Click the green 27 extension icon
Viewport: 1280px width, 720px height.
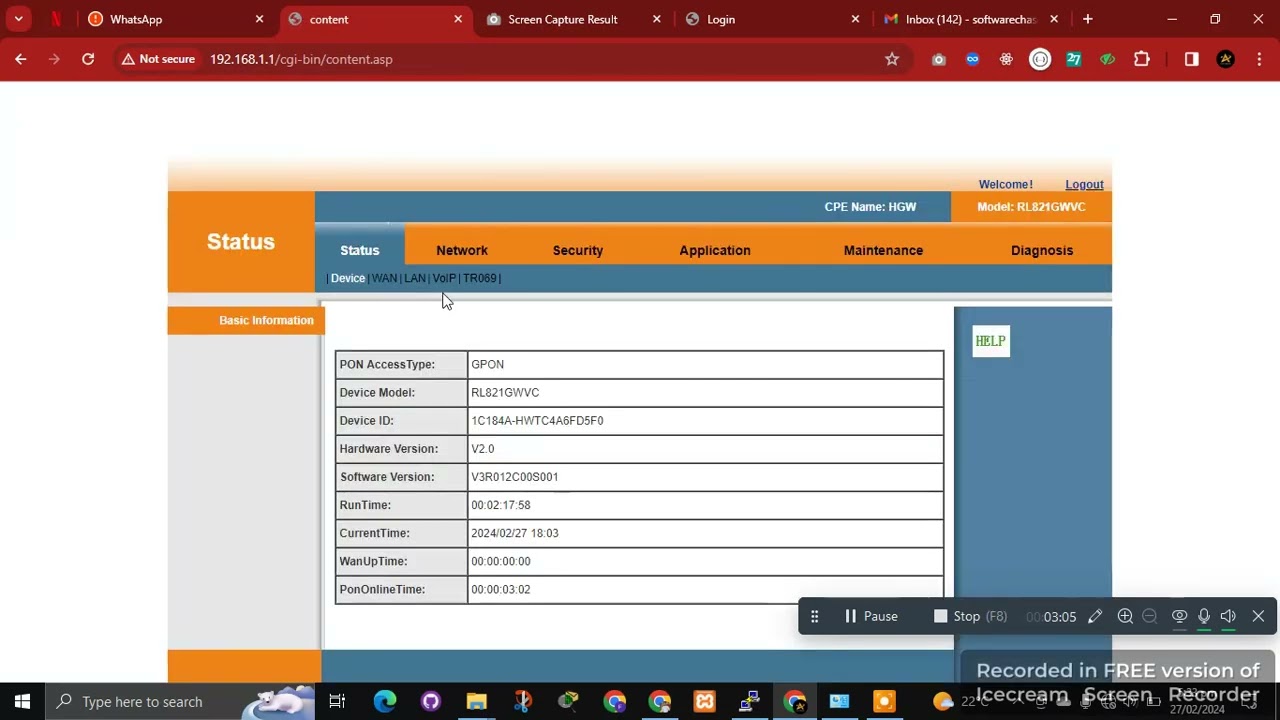click(1074, 59)
